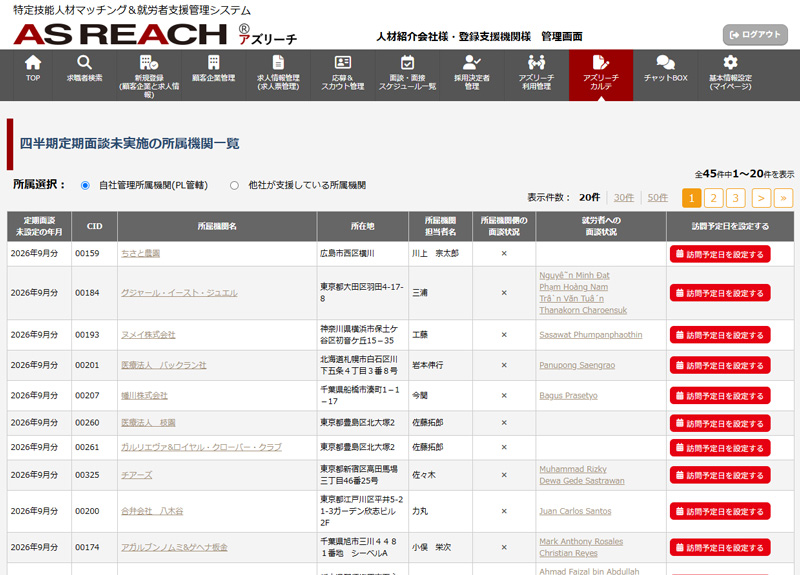Open worker Dewa Gede Sastrawan link
This screenshot has width=800, height=575.
coord(582,481)
